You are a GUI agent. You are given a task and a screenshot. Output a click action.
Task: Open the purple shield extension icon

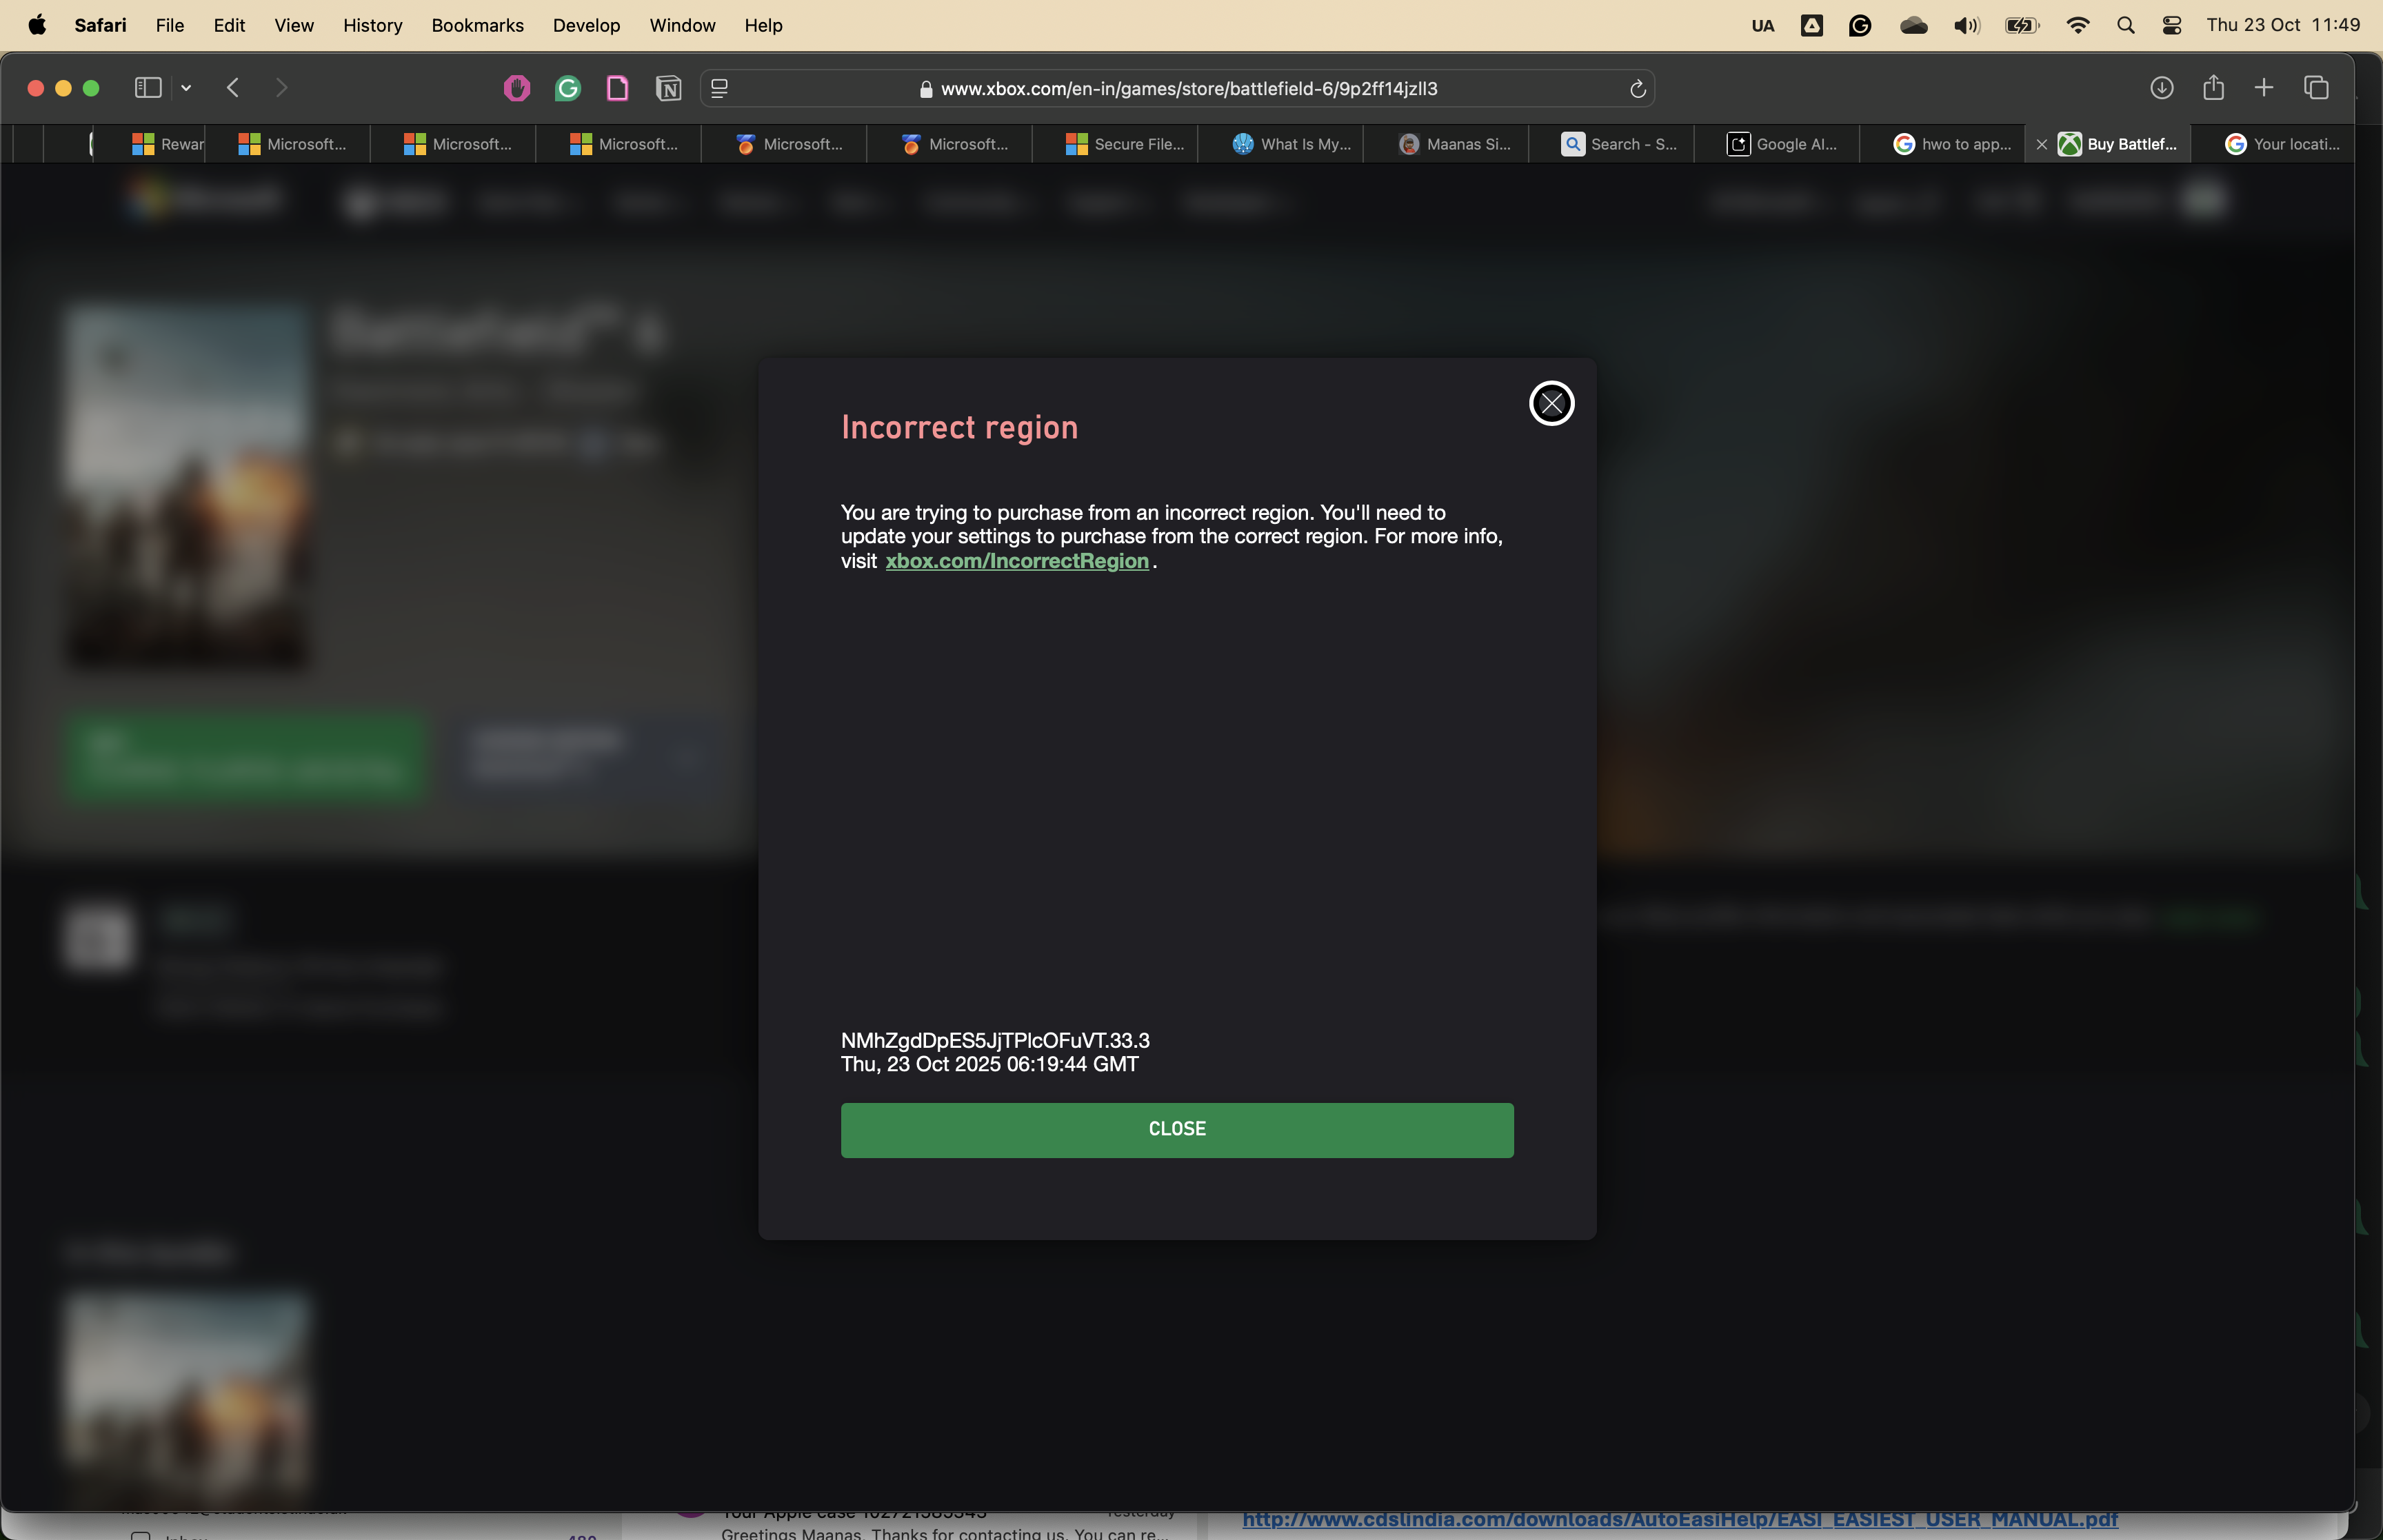(516, 89)
